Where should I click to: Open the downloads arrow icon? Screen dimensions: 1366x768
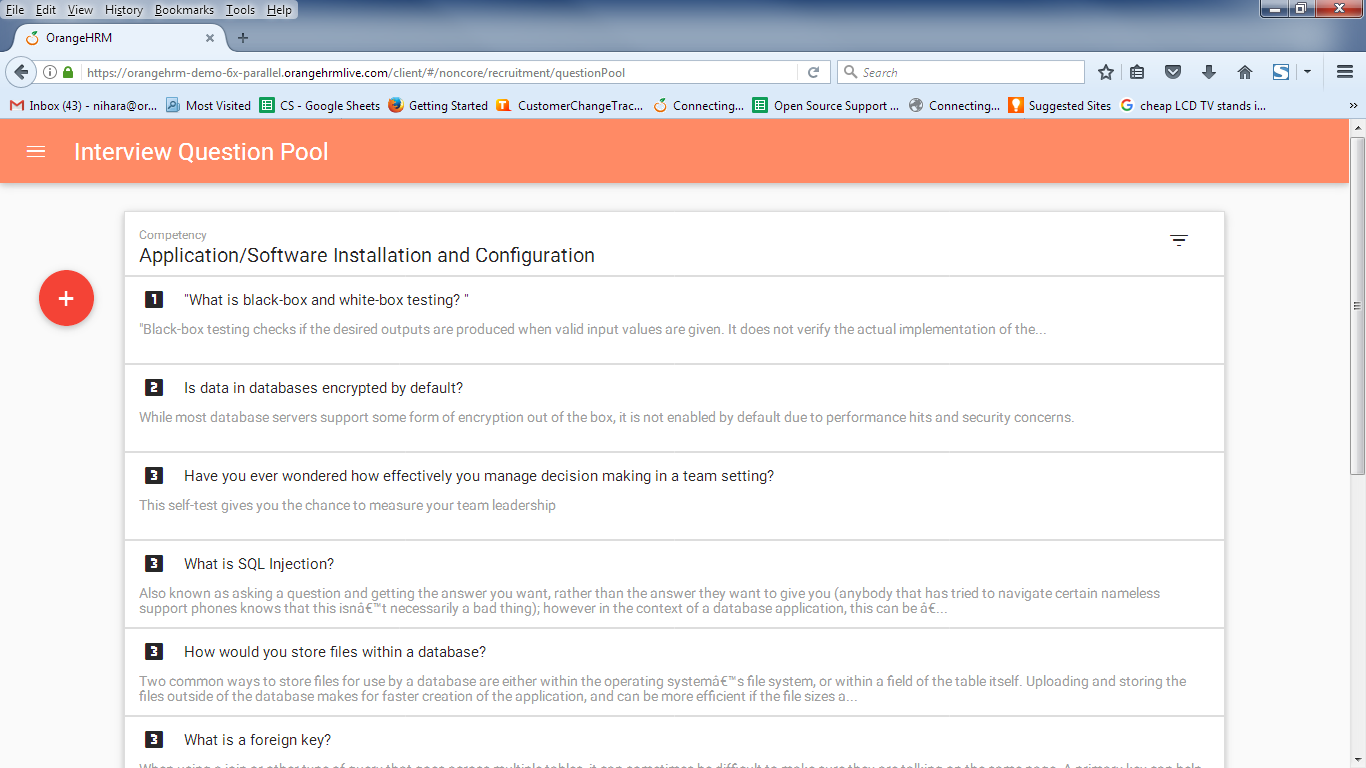pos(1208,72)
